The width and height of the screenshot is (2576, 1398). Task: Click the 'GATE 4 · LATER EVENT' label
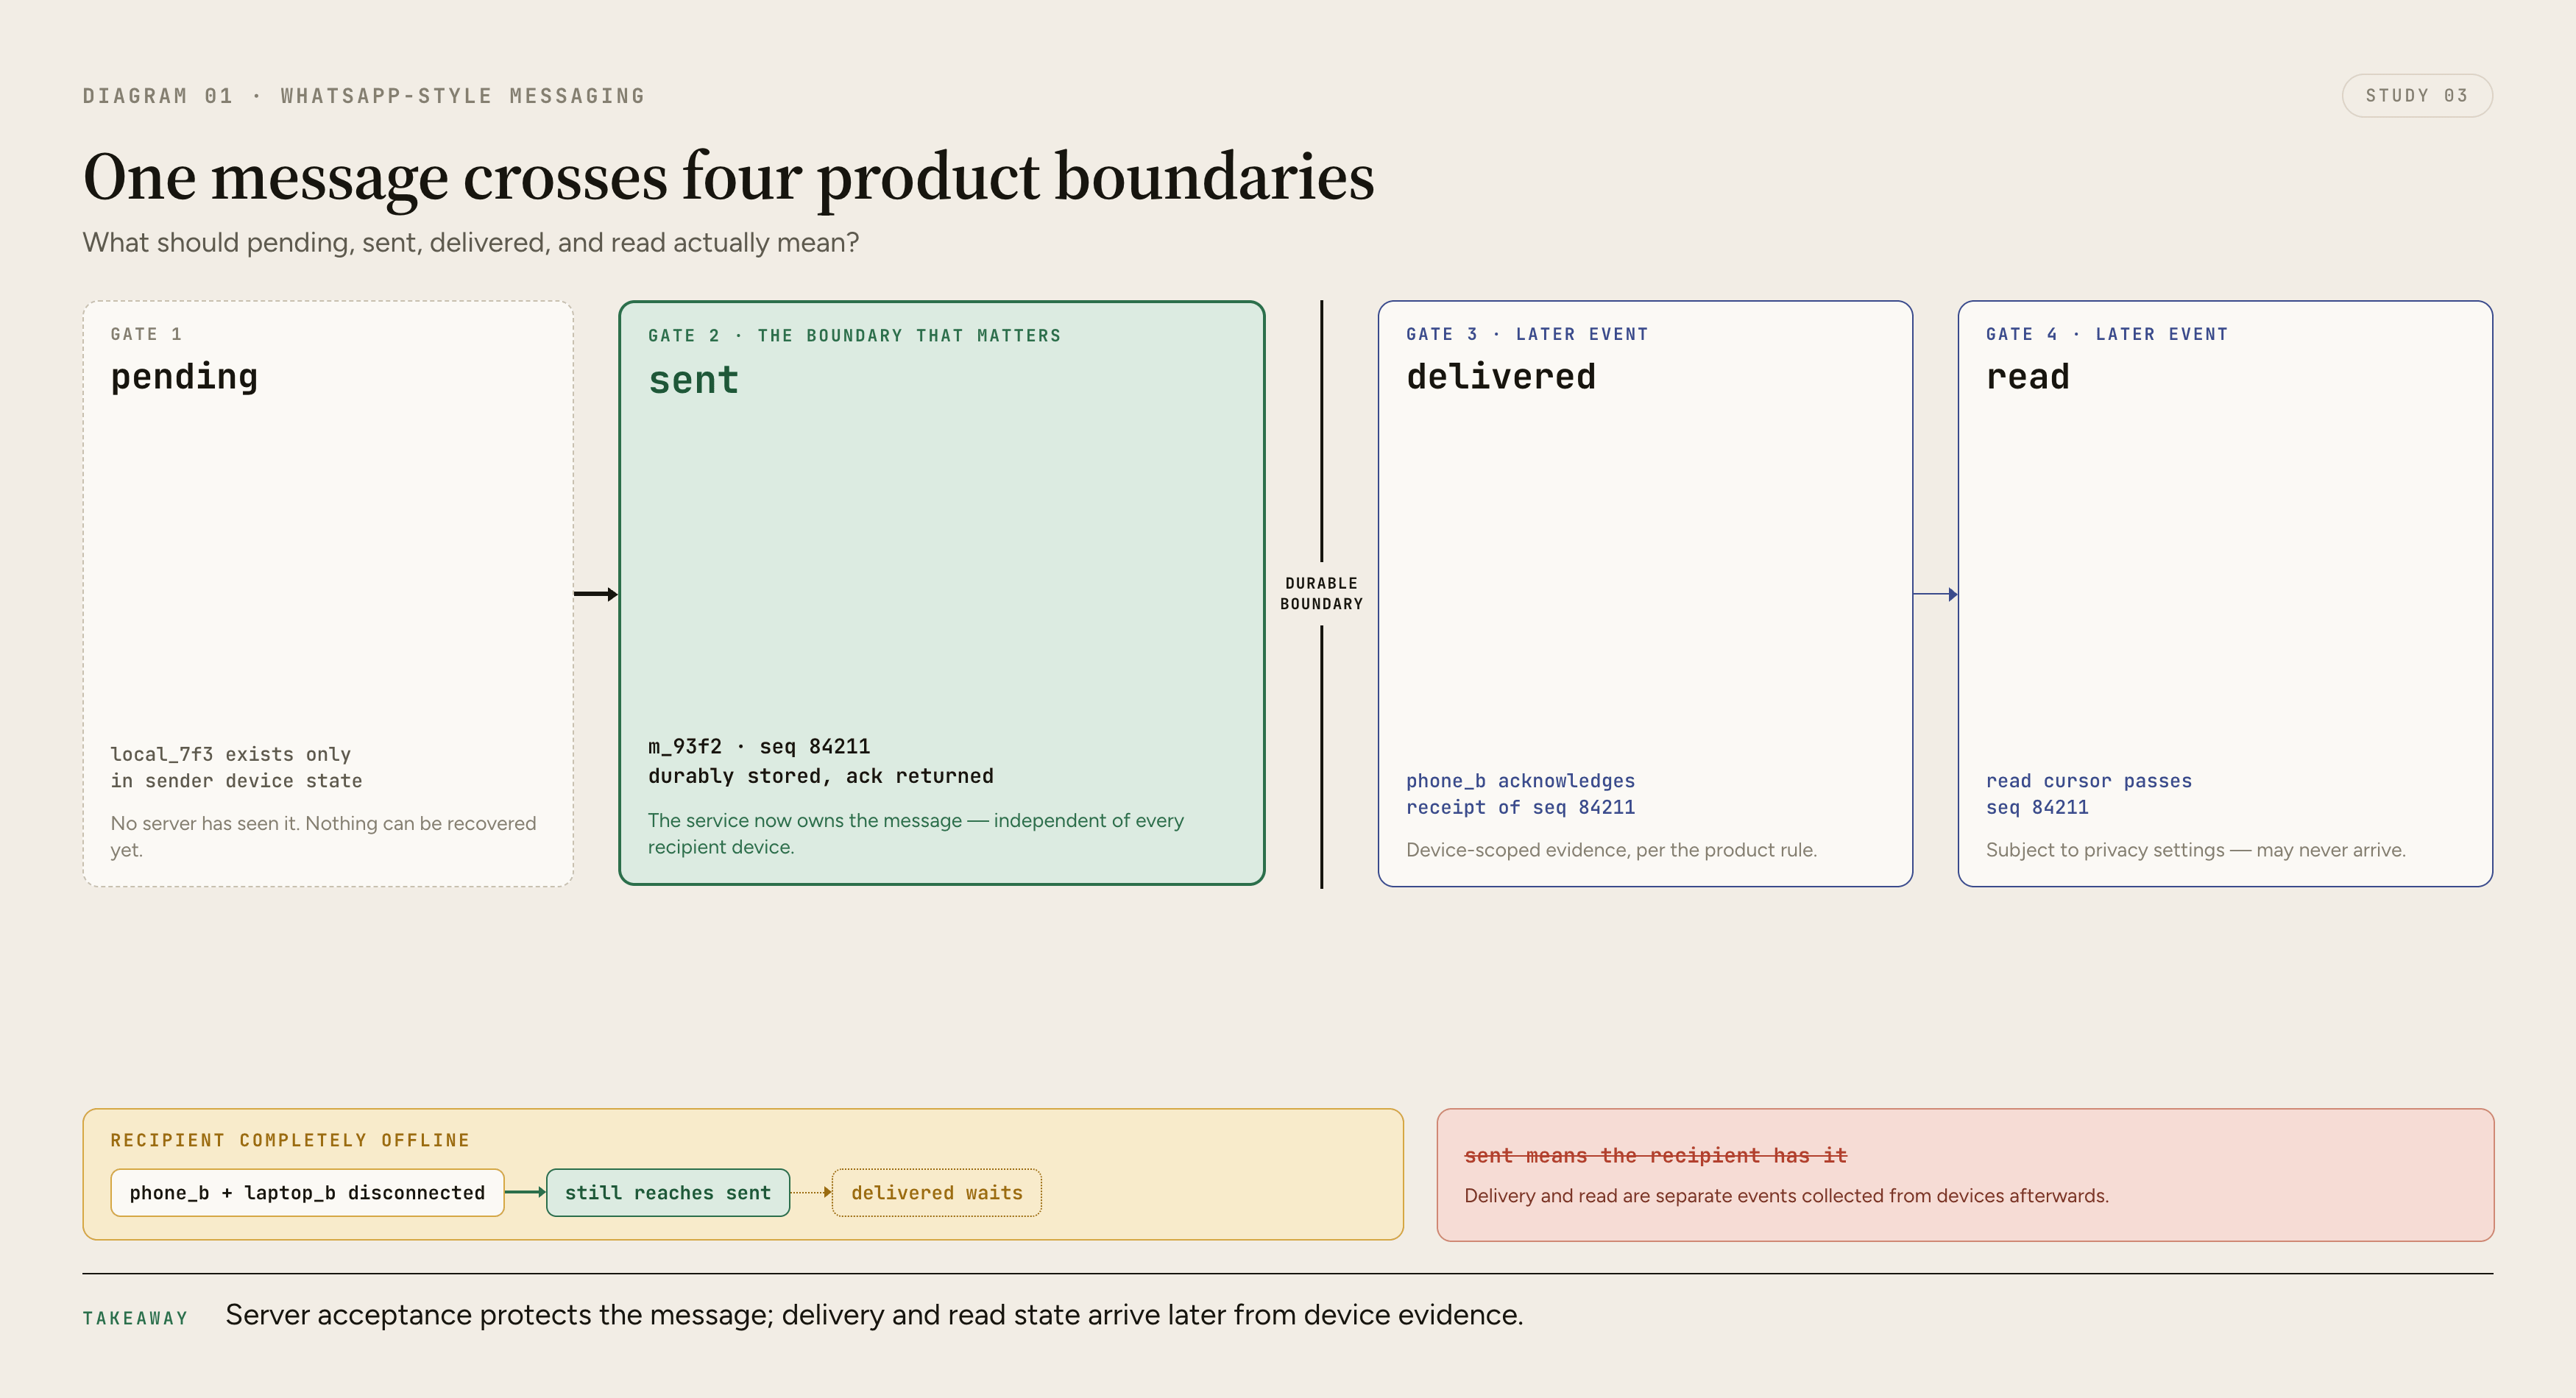[x=2107, y=335]
